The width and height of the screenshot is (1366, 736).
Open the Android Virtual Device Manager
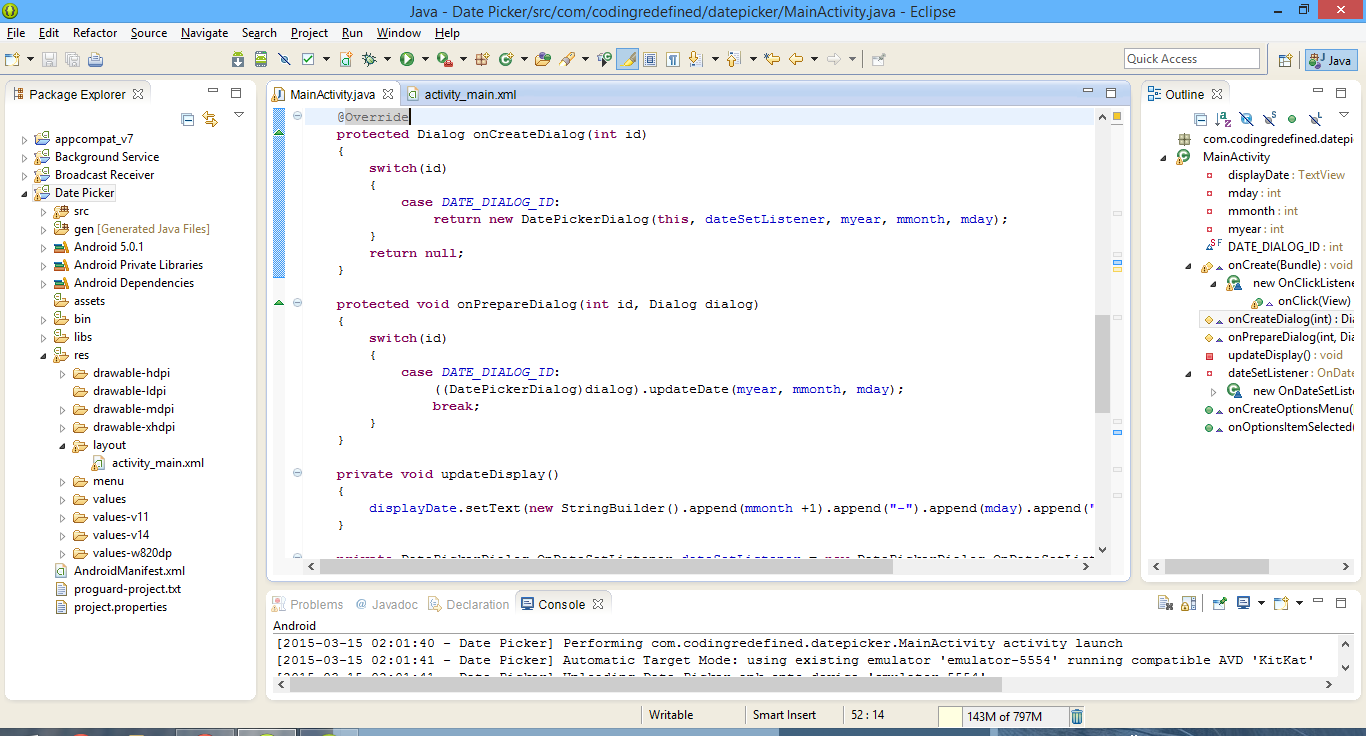259,58
